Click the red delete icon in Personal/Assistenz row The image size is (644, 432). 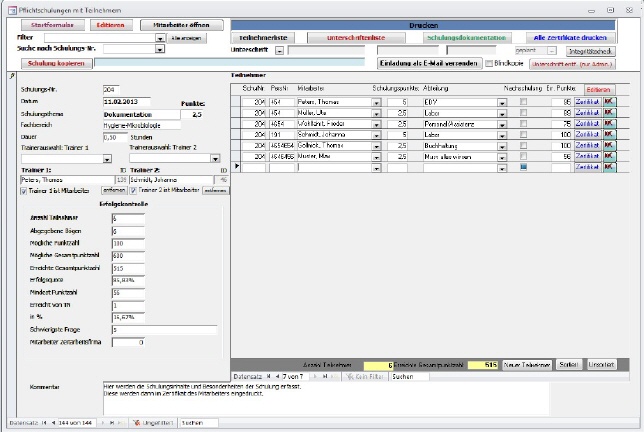(609, 124)
